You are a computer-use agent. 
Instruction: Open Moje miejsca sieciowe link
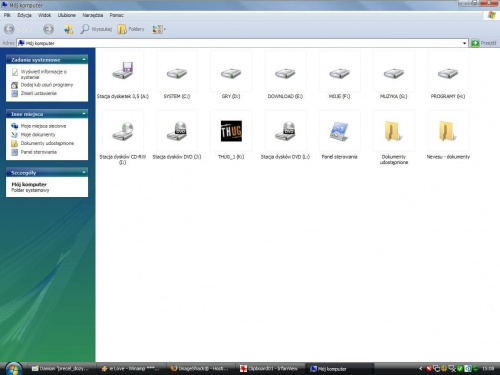click(x=43, y=126)
